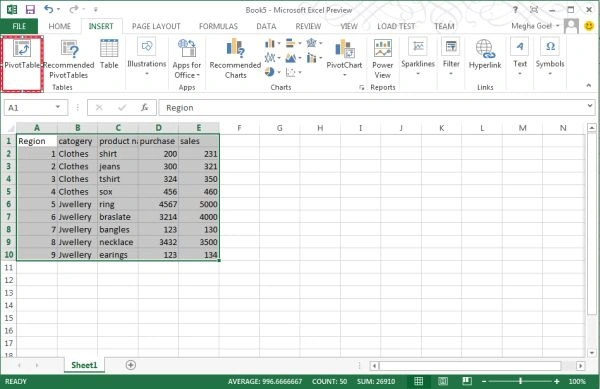Click the PivotTable button

(x=22, y=63)
